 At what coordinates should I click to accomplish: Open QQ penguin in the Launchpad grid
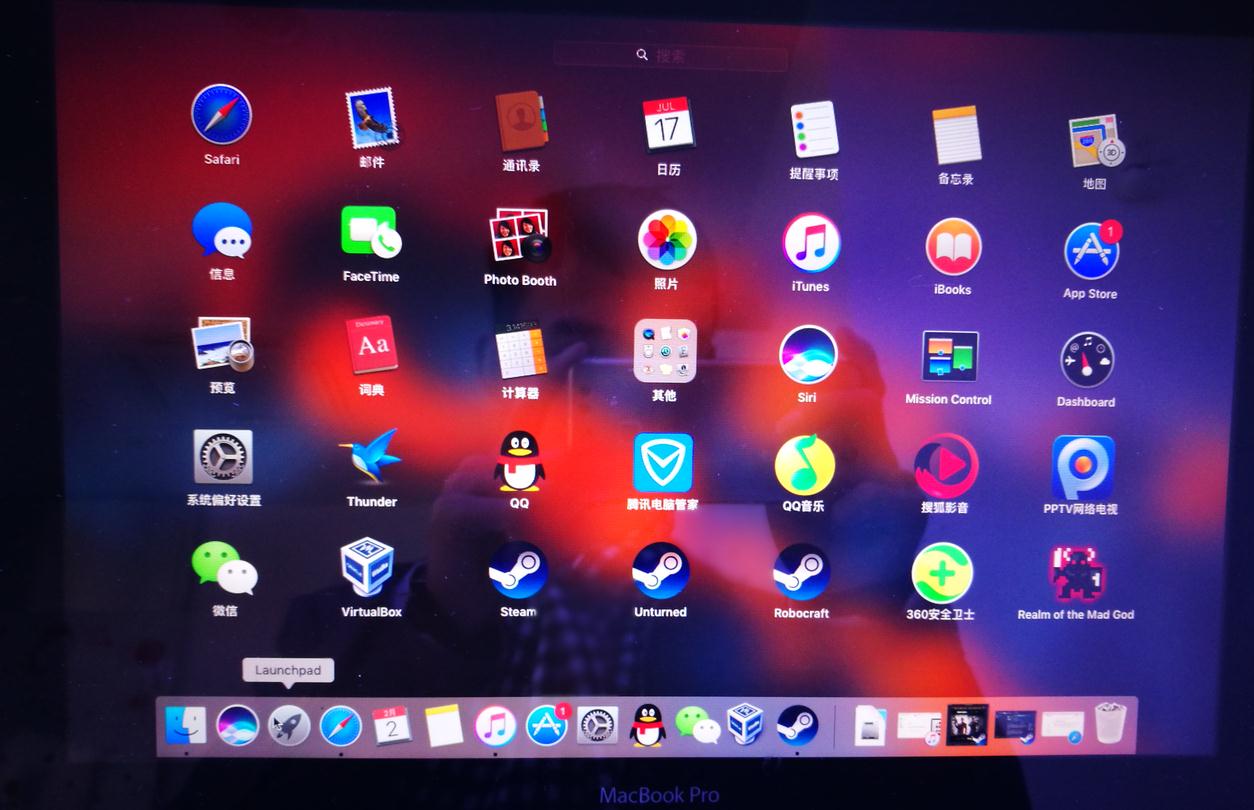coord(520,460)
